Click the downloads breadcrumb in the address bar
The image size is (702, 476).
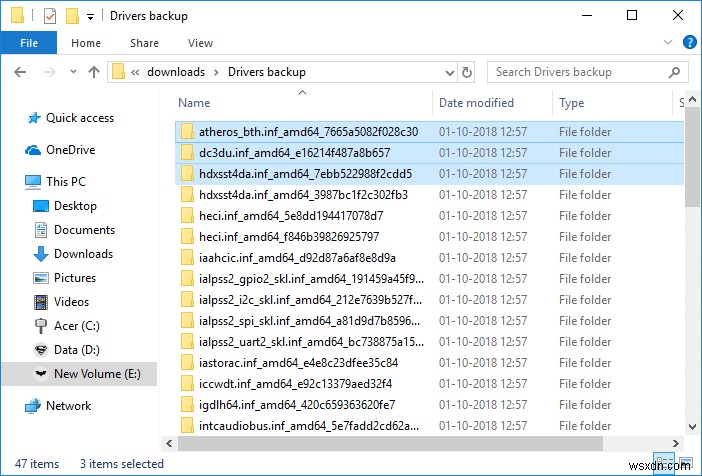(x=176, y=72)
